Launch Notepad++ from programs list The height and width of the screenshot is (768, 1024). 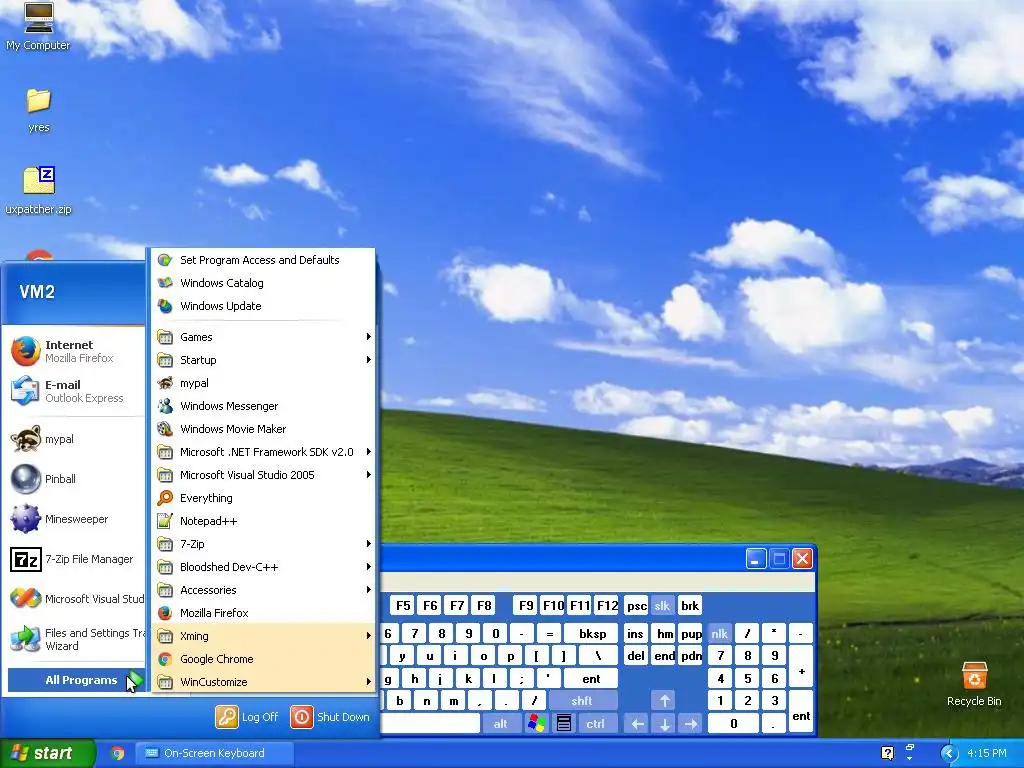[x=264, y=521]
